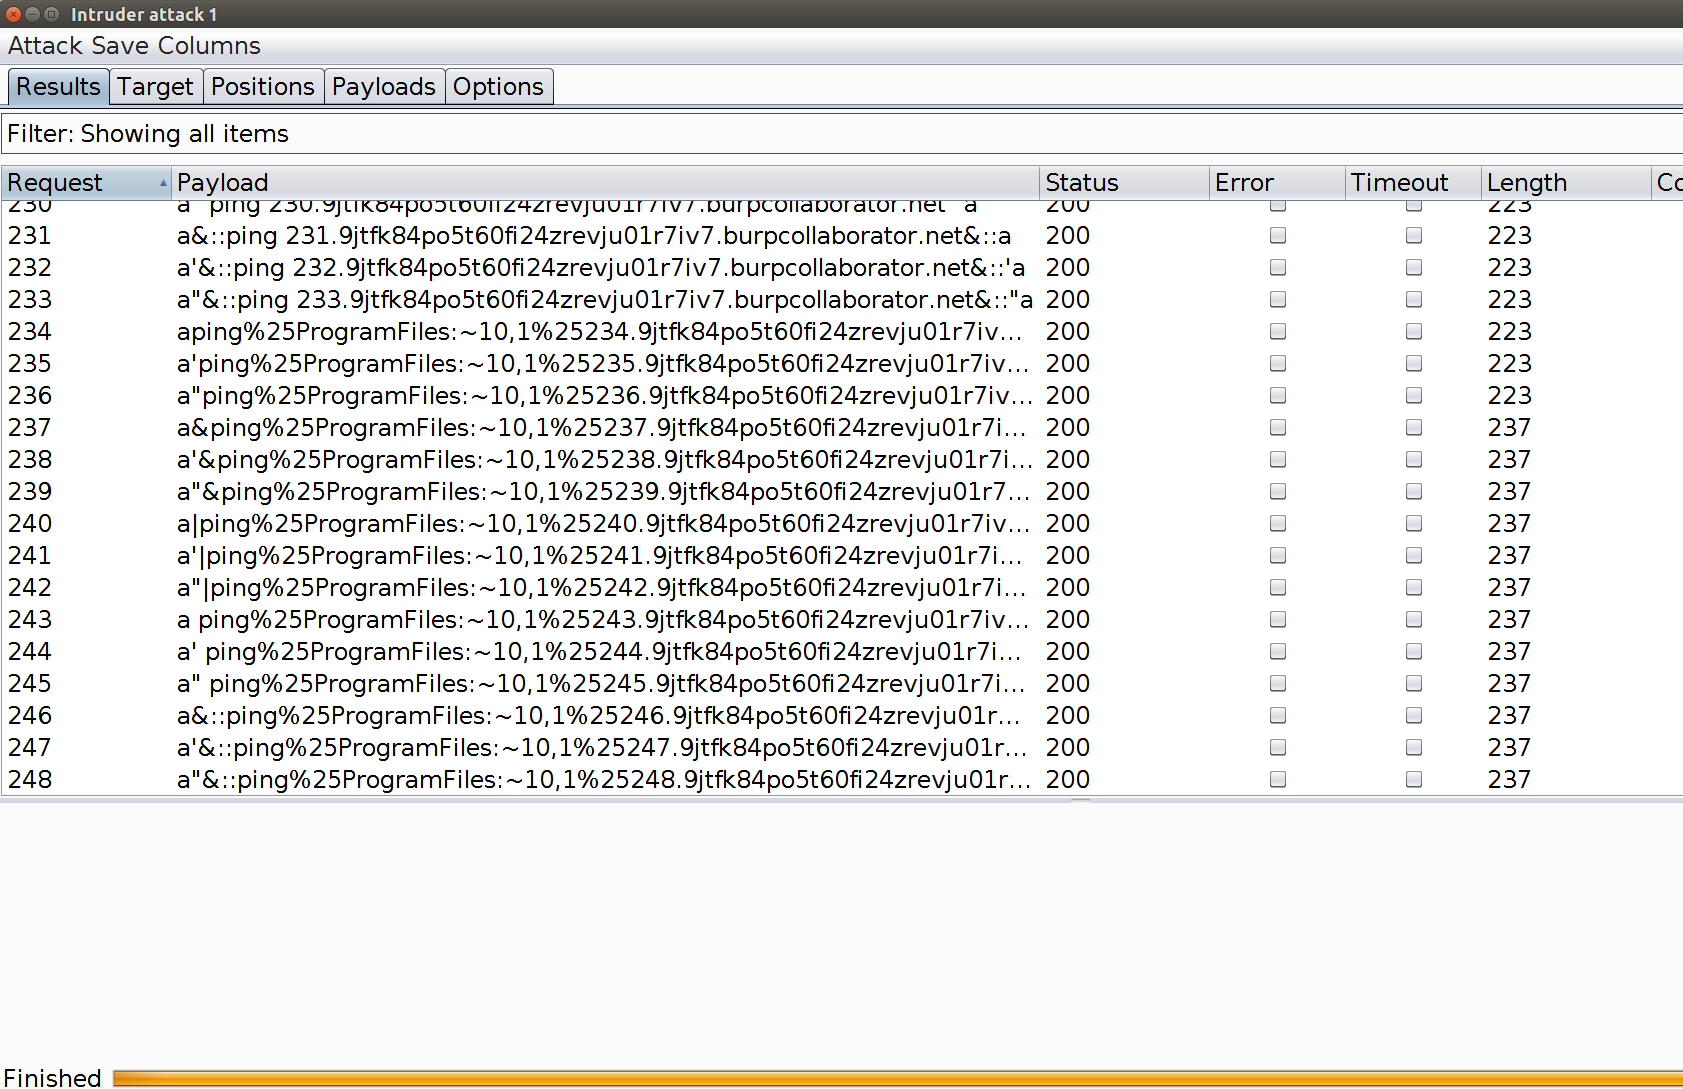Toggle the sort arrow in Request header
Screen dimensions: 1683x1089
pos(163,183)
